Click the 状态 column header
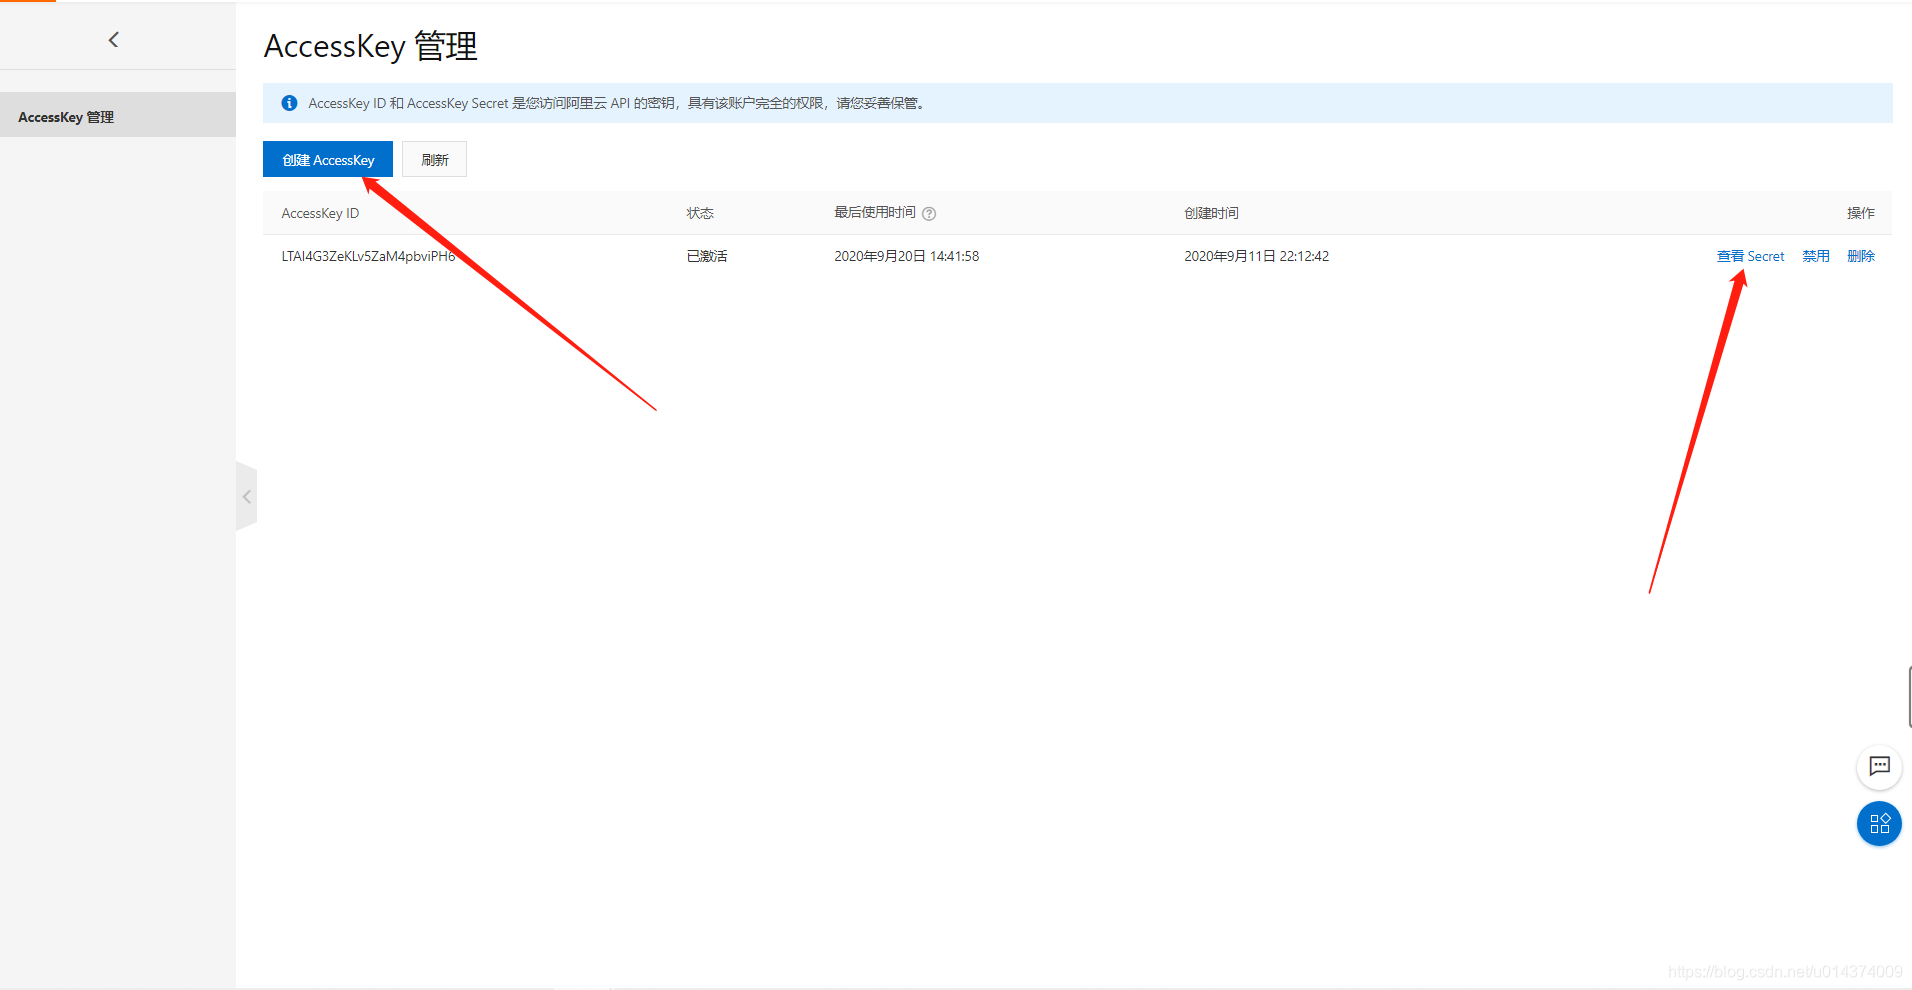Image resolution: width=1912 pixels, height=990 pixels. (x=700, y=213)
